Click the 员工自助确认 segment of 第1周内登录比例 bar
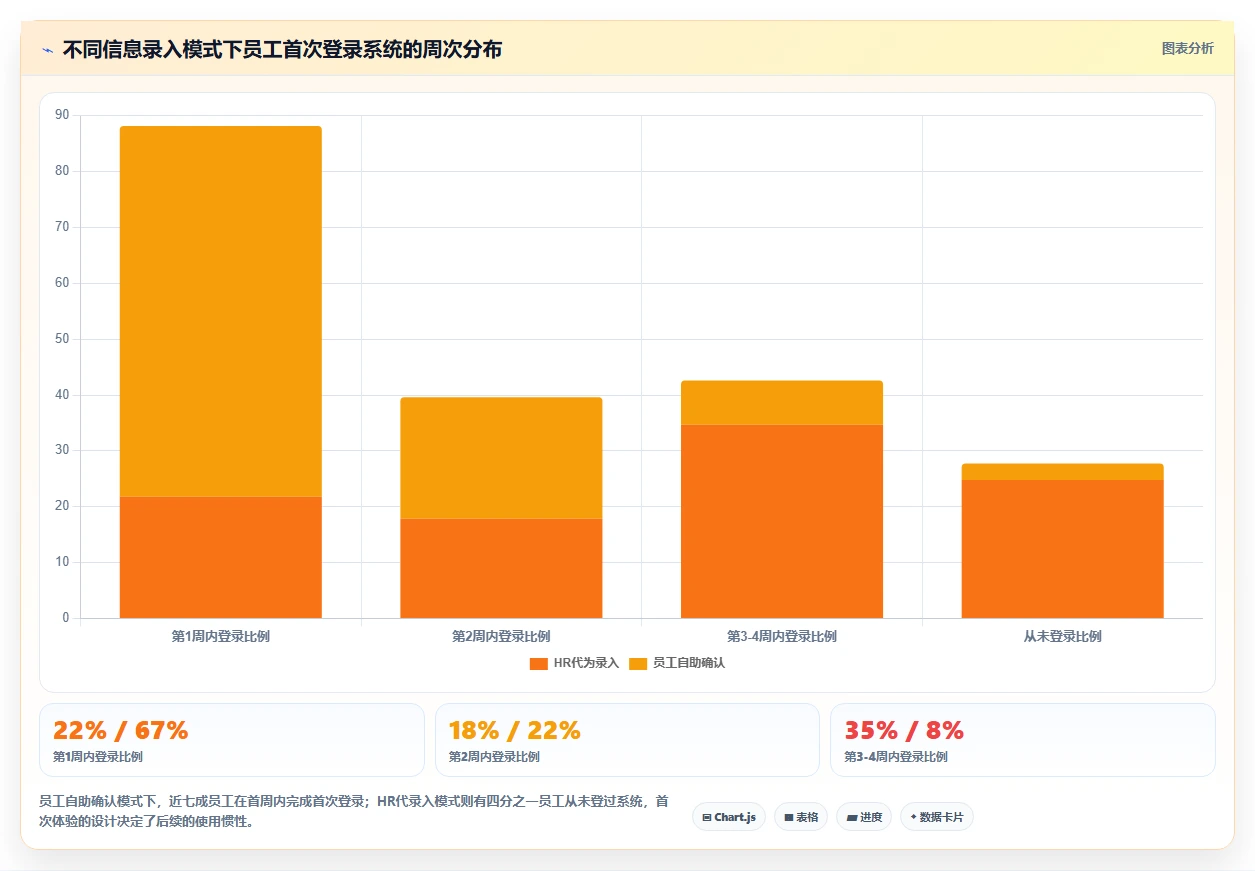Image resolution: width=1255 pixels, height=871 pixels. point(221,311)
